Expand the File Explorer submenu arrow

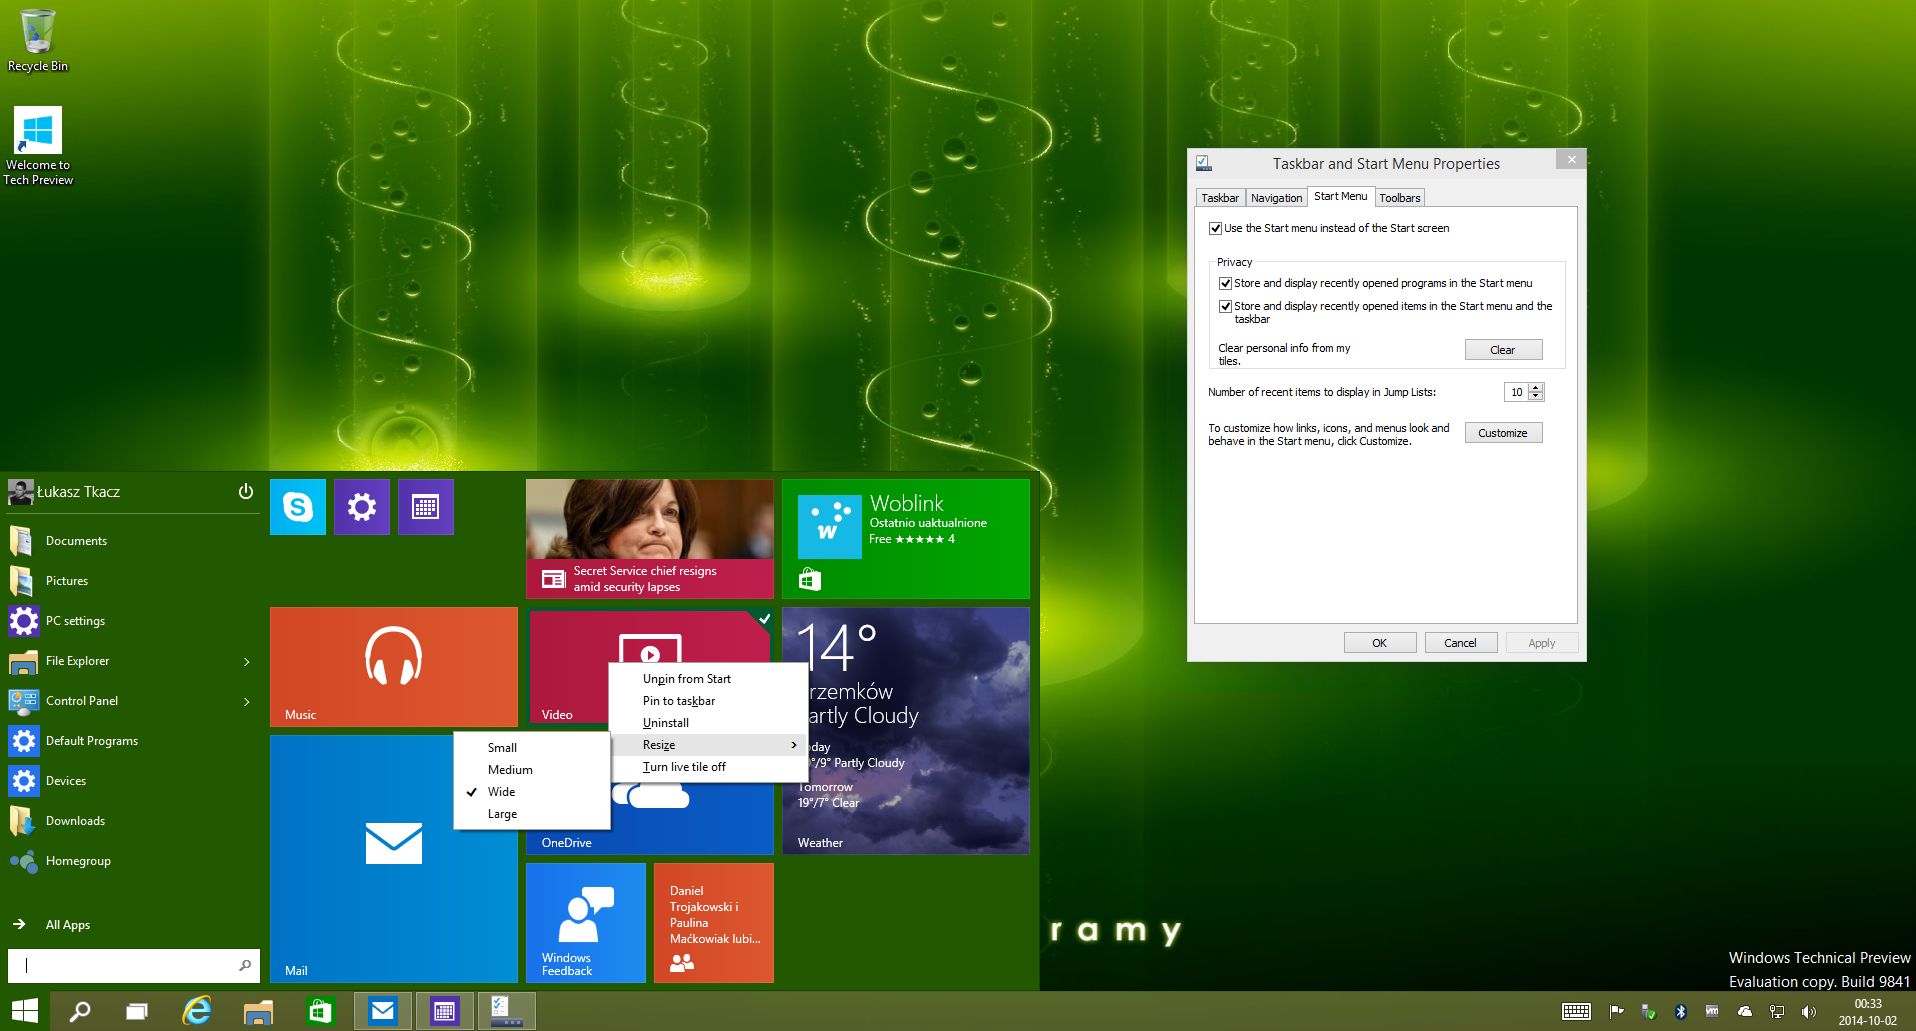pos(247,662)
